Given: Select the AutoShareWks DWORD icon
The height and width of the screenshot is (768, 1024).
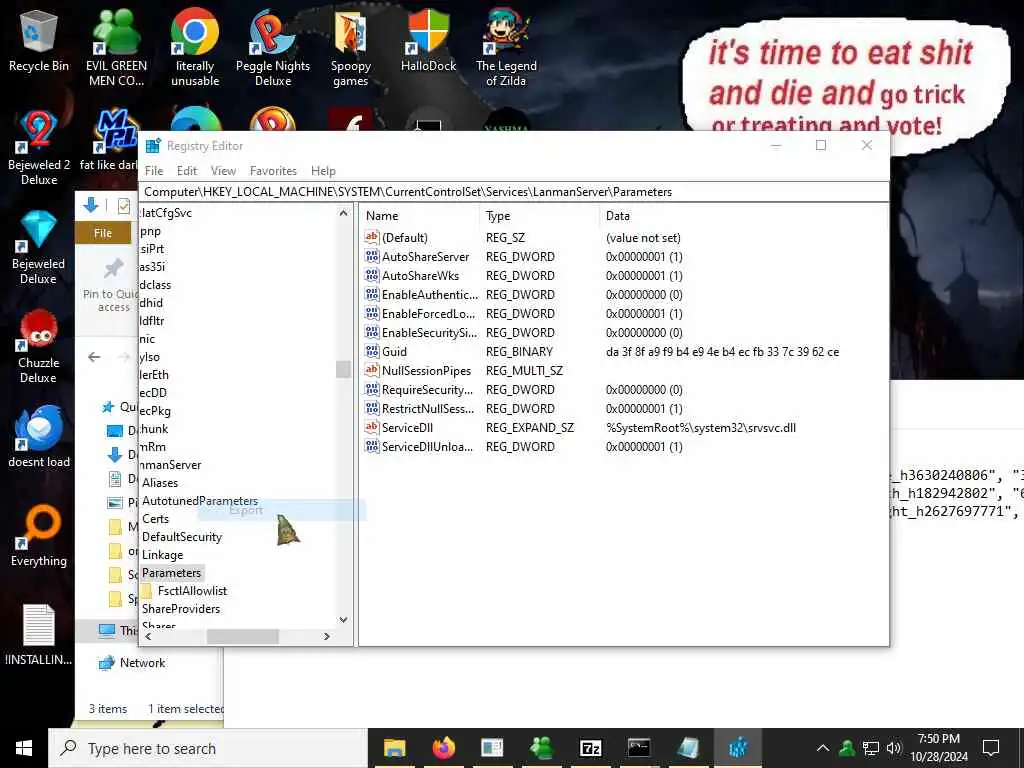Looking at the screenshot, I should coord(372,276).
